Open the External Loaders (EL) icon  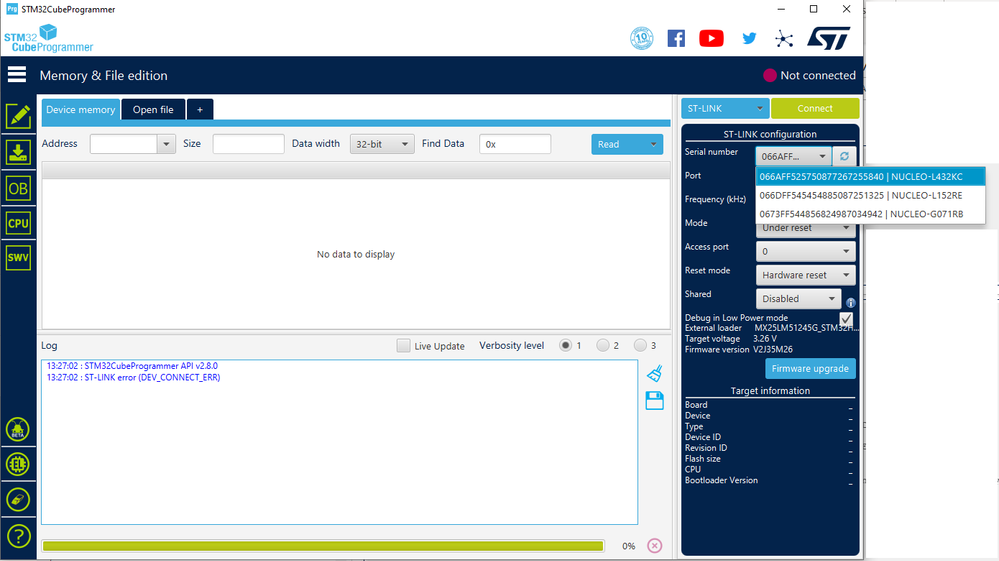click(18, 464)
